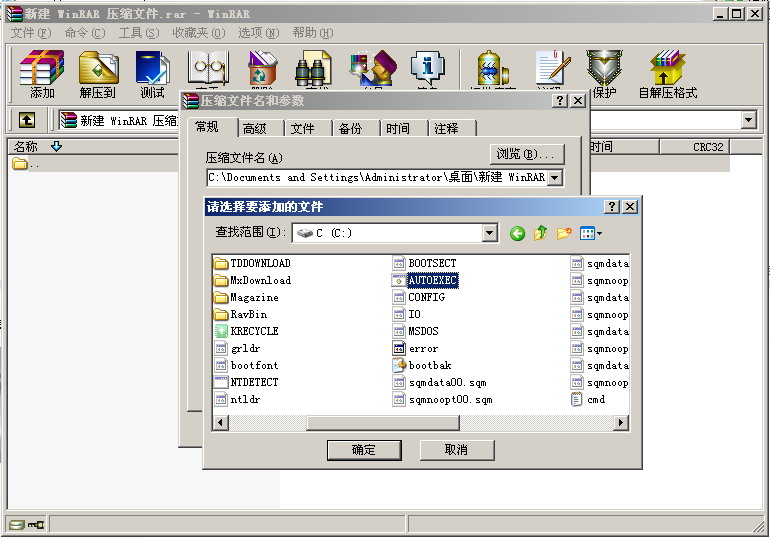Click the create new folder icon
Image resolution: width=770 pixels, height=538 pixels.
[x=564, y=233]
